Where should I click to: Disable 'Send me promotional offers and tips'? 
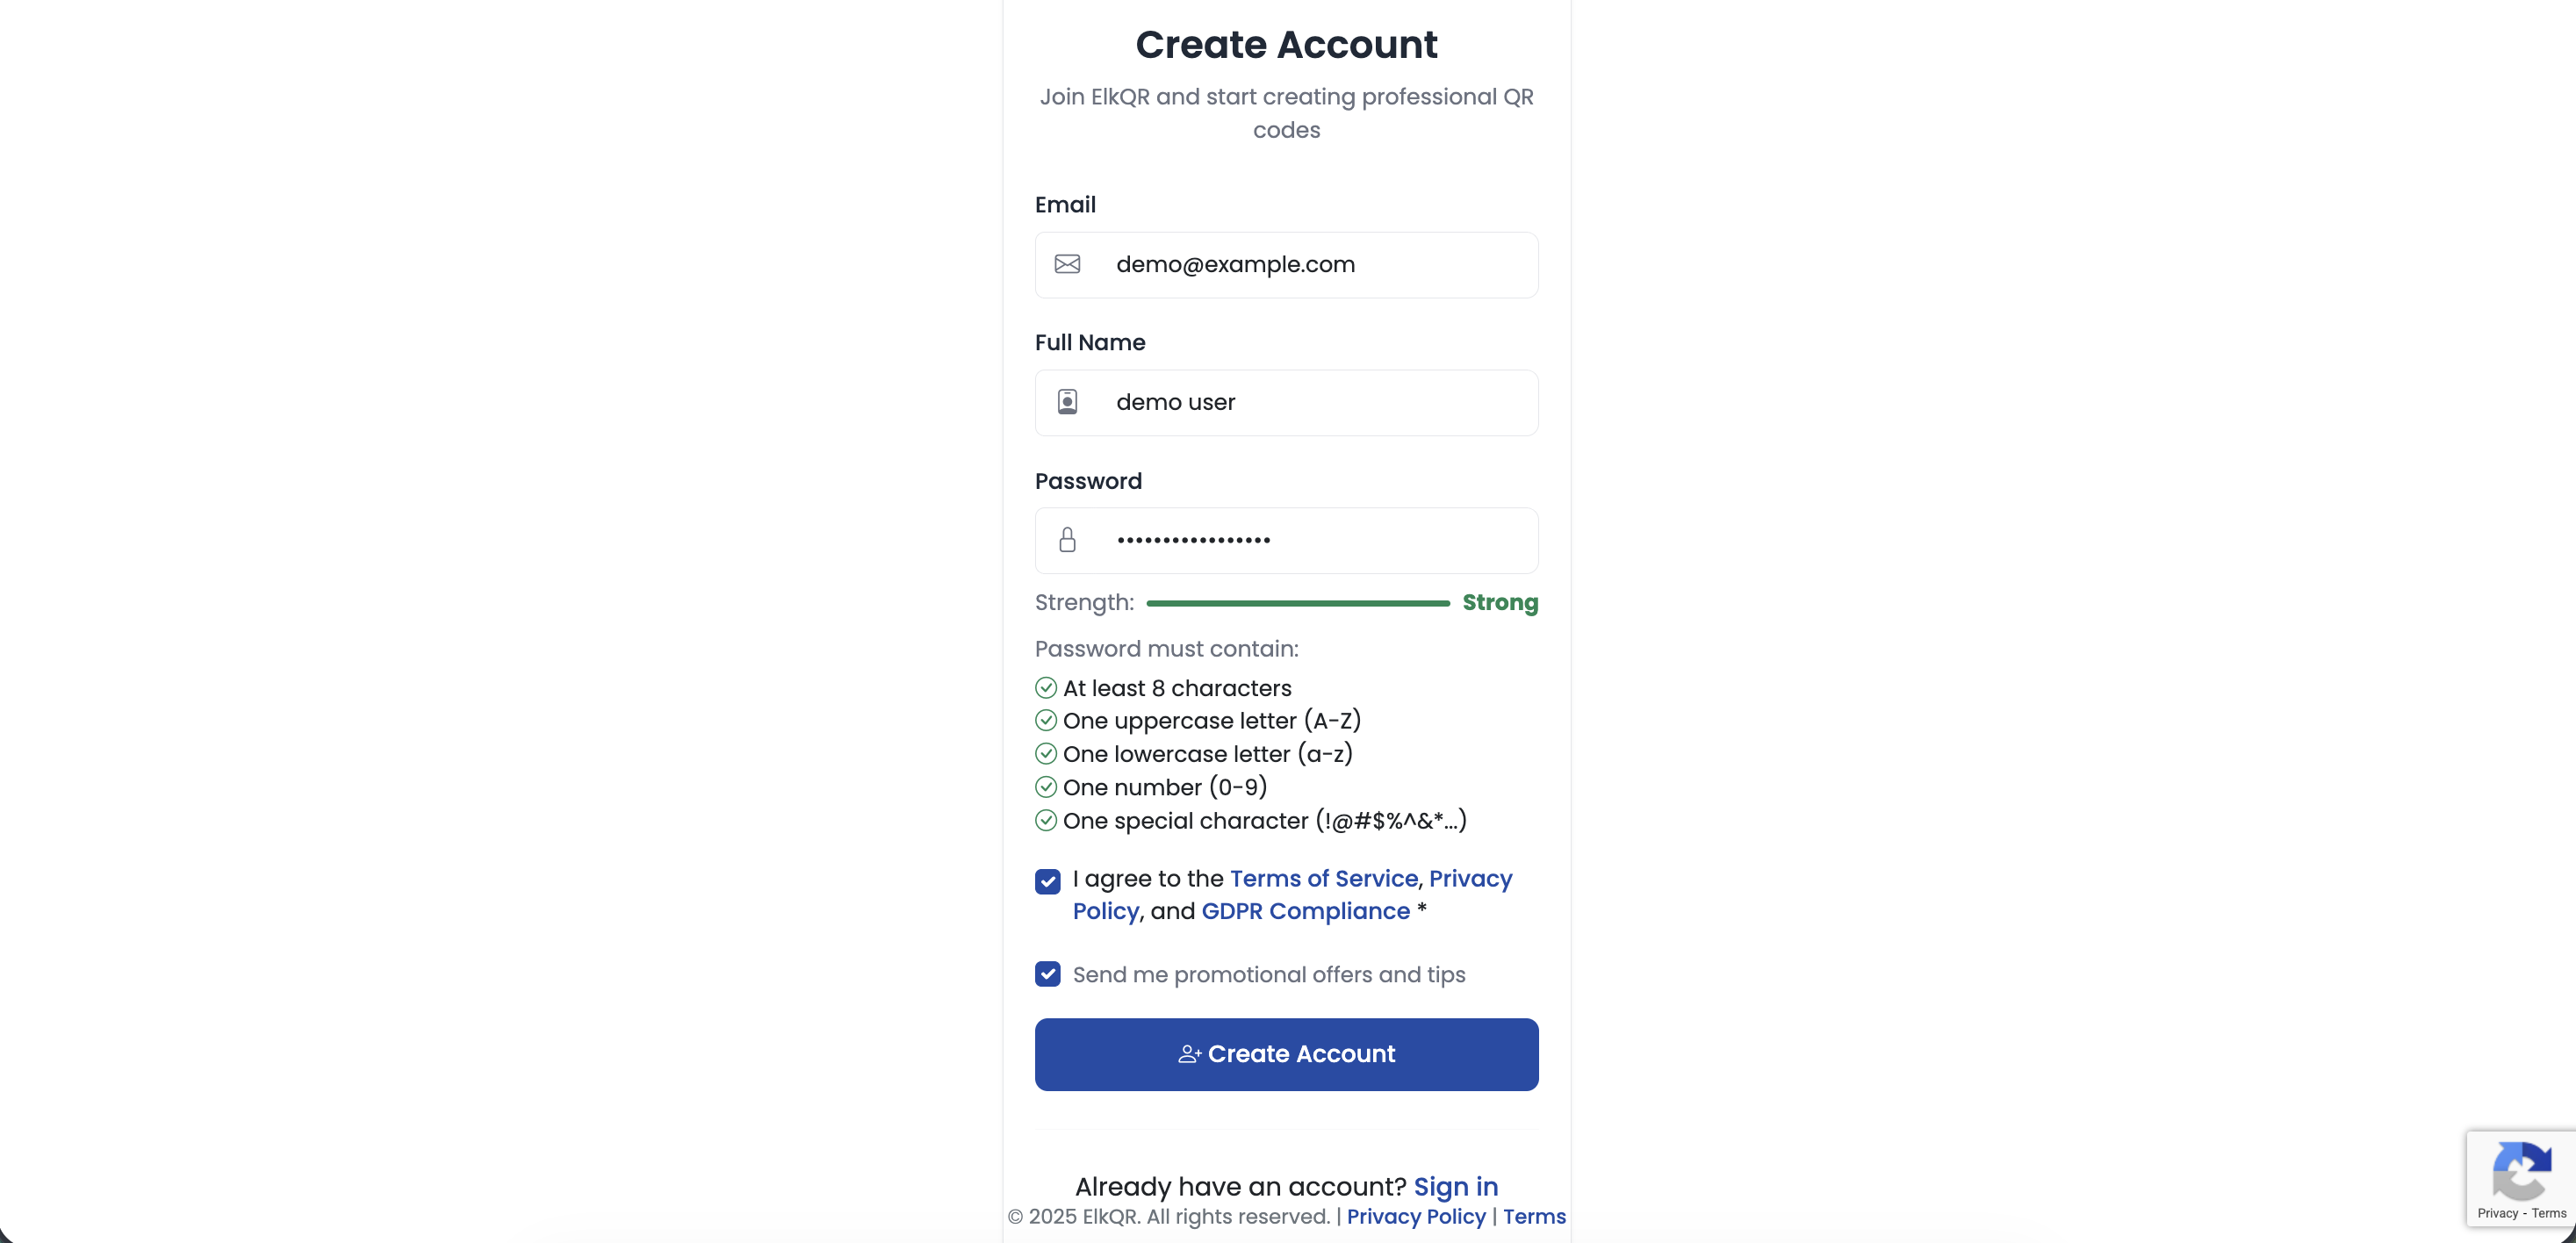(x=1048, y=973)
